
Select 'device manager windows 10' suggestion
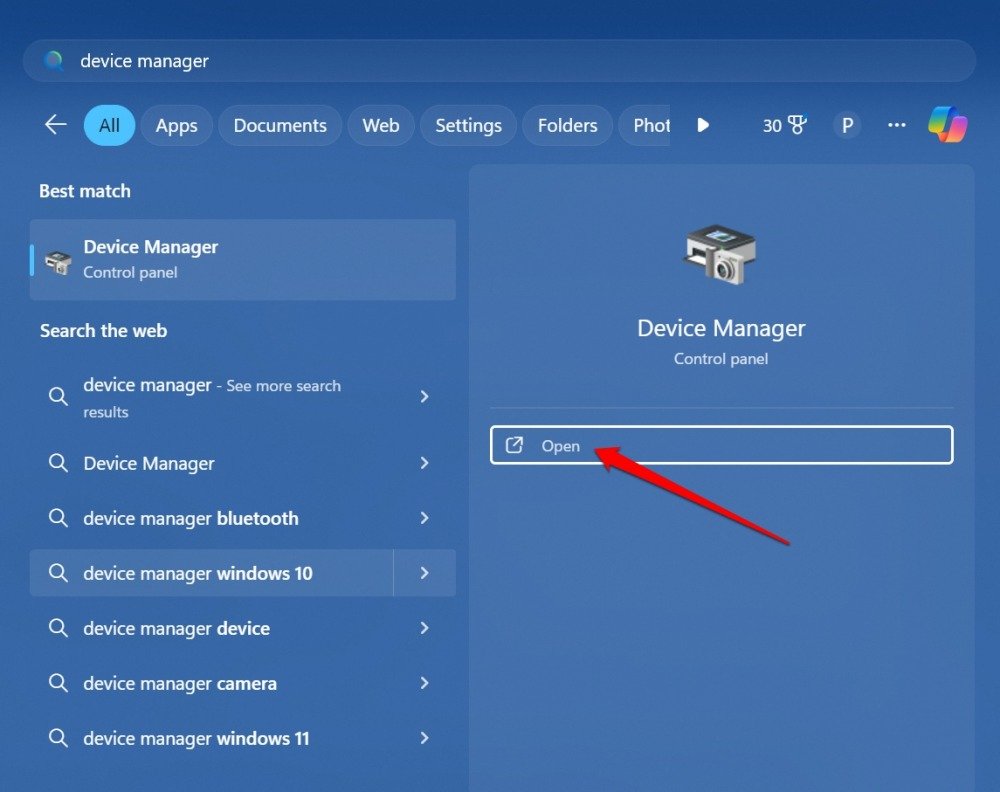(x=212, y=573)
